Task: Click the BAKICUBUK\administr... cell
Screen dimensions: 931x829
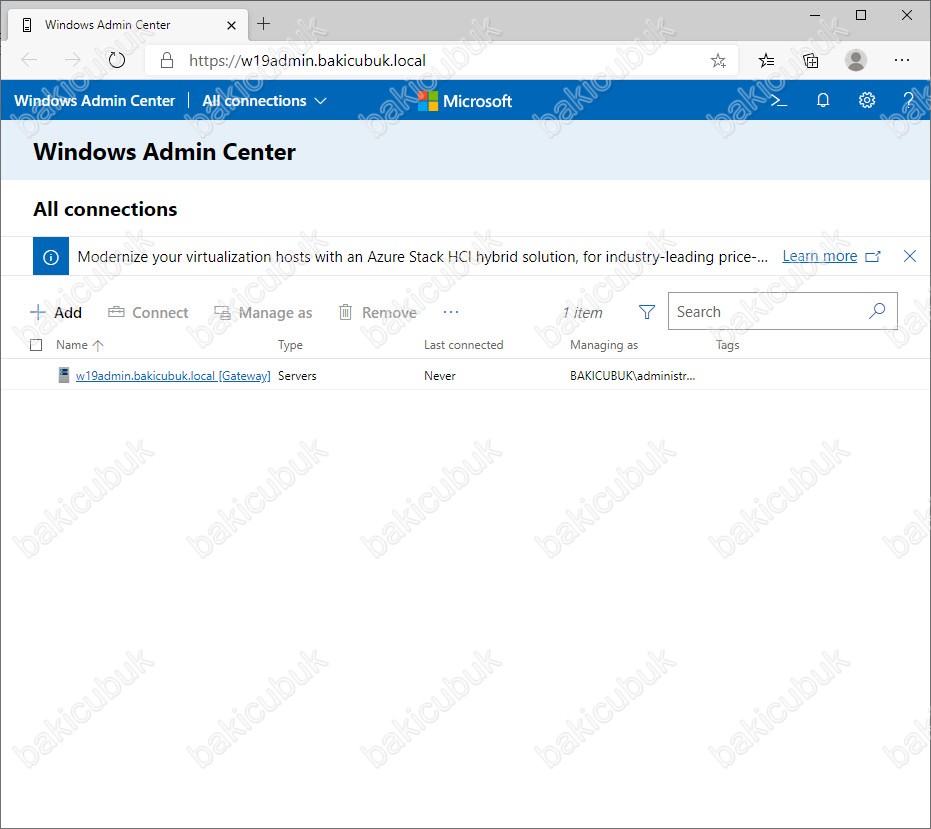Action: [x=632, y=376]
